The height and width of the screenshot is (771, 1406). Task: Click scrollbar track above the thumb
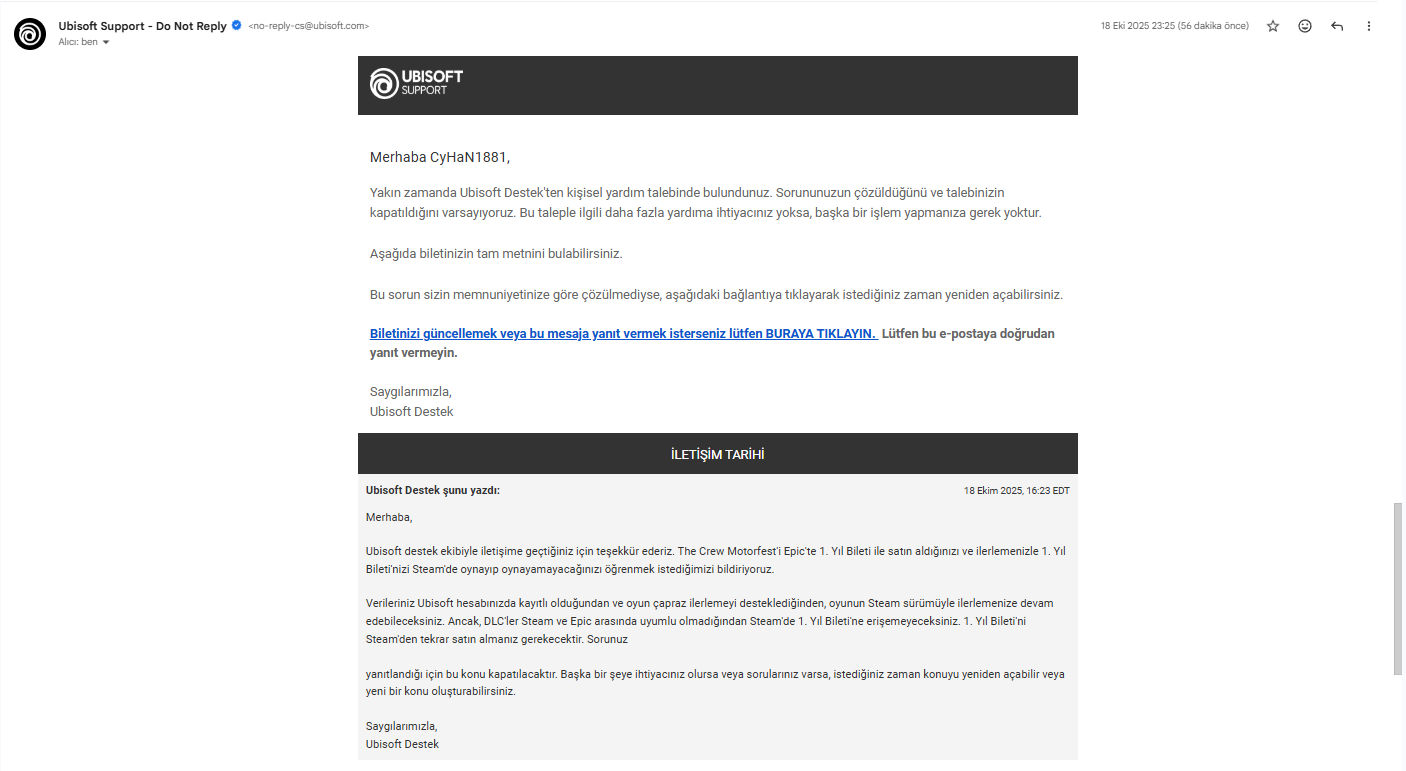coord(1397,250)
